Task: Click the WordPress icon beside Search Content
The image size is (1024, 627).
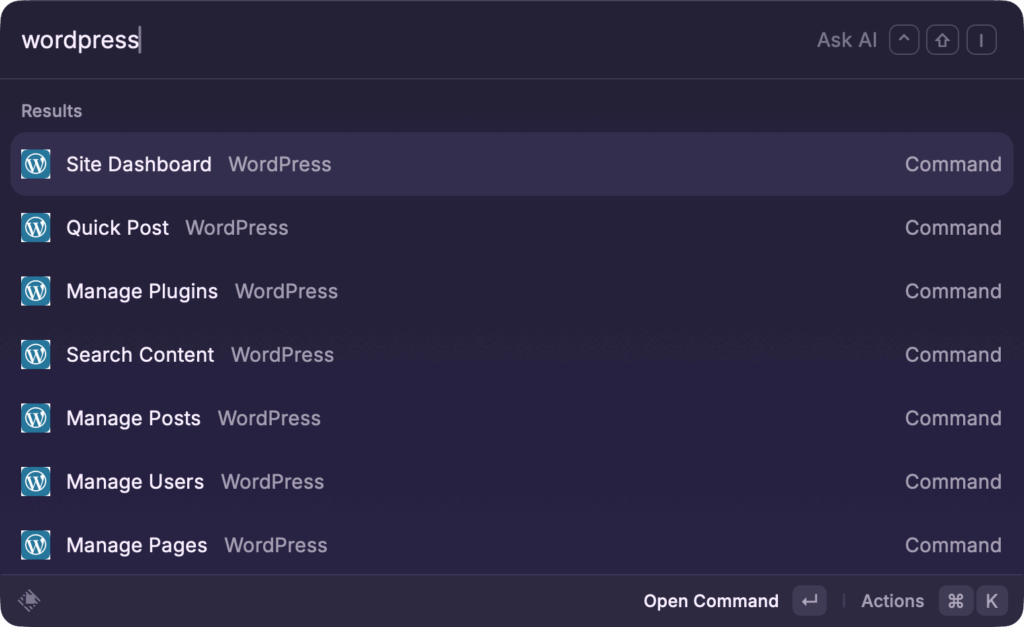Action: point(36,354)
